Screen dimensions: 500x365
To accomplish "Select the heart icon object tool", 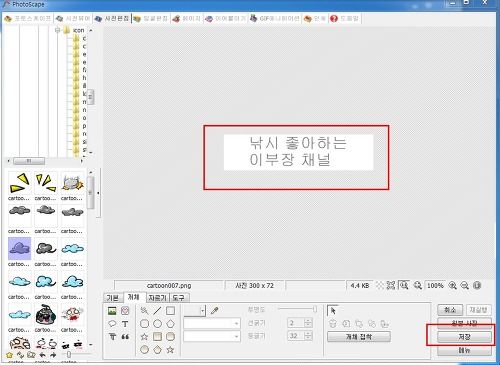I will point(125,311).
